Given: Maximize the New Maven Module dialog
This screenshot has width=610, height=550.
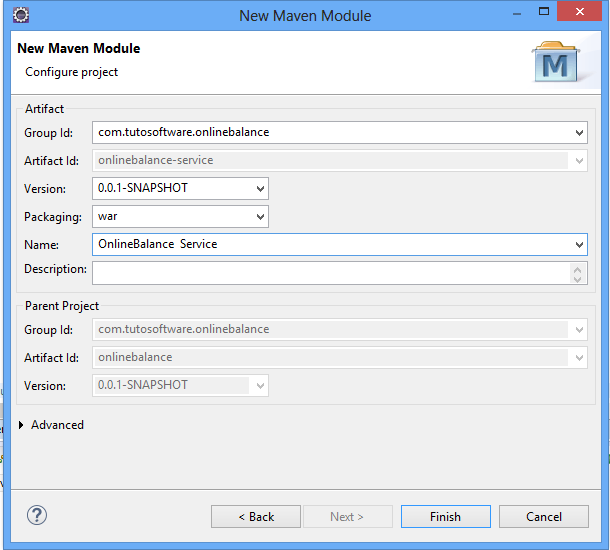Looking at the screenshot, I should click(544, 11).
